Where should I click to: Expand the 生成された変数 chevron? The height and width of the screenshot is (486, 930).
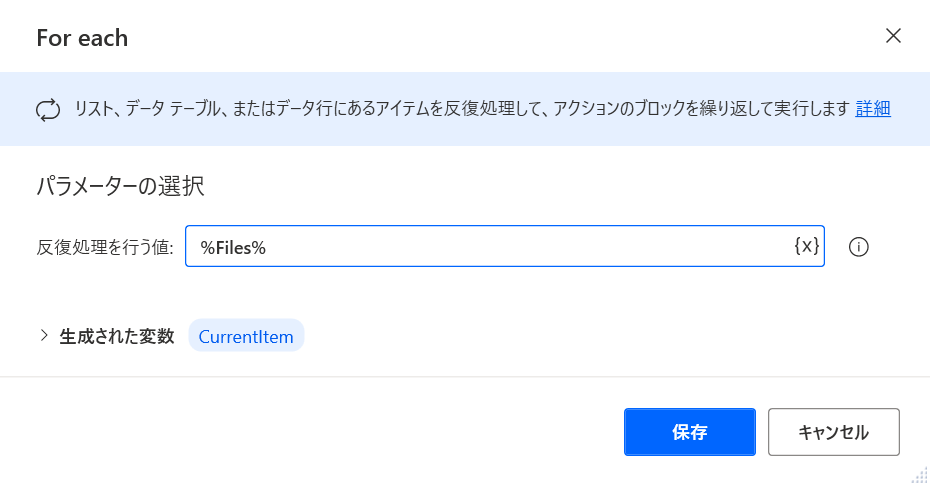pos(44,336)
